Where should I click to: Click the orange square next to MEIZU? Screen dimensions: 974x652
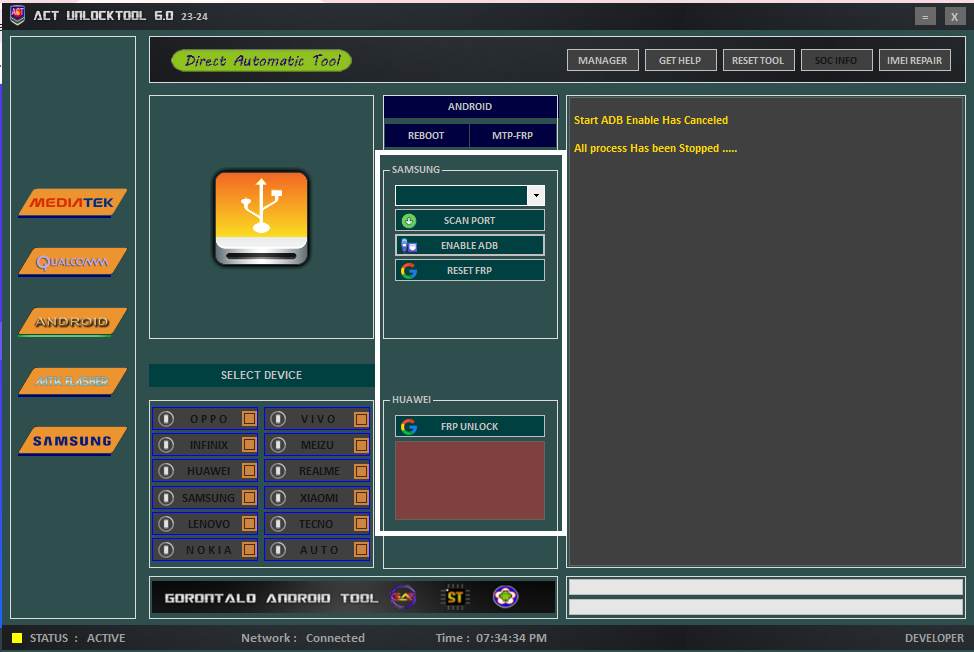click(x=361, y=445)
